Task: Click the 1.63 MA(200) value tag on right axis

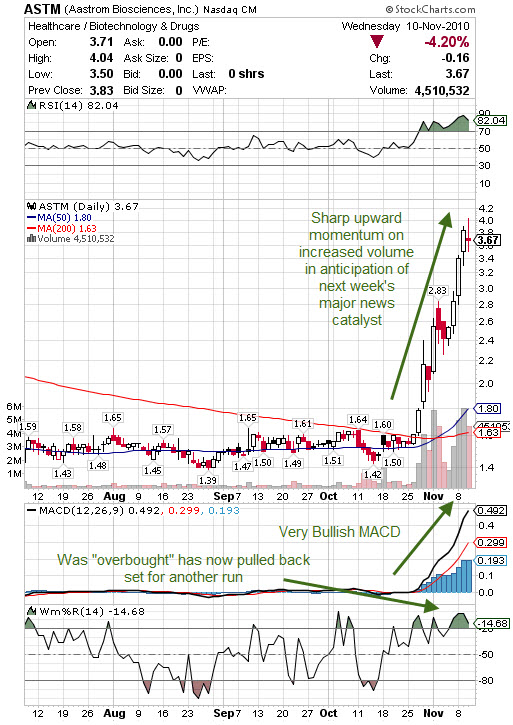Action: click(x=488, y=433)
